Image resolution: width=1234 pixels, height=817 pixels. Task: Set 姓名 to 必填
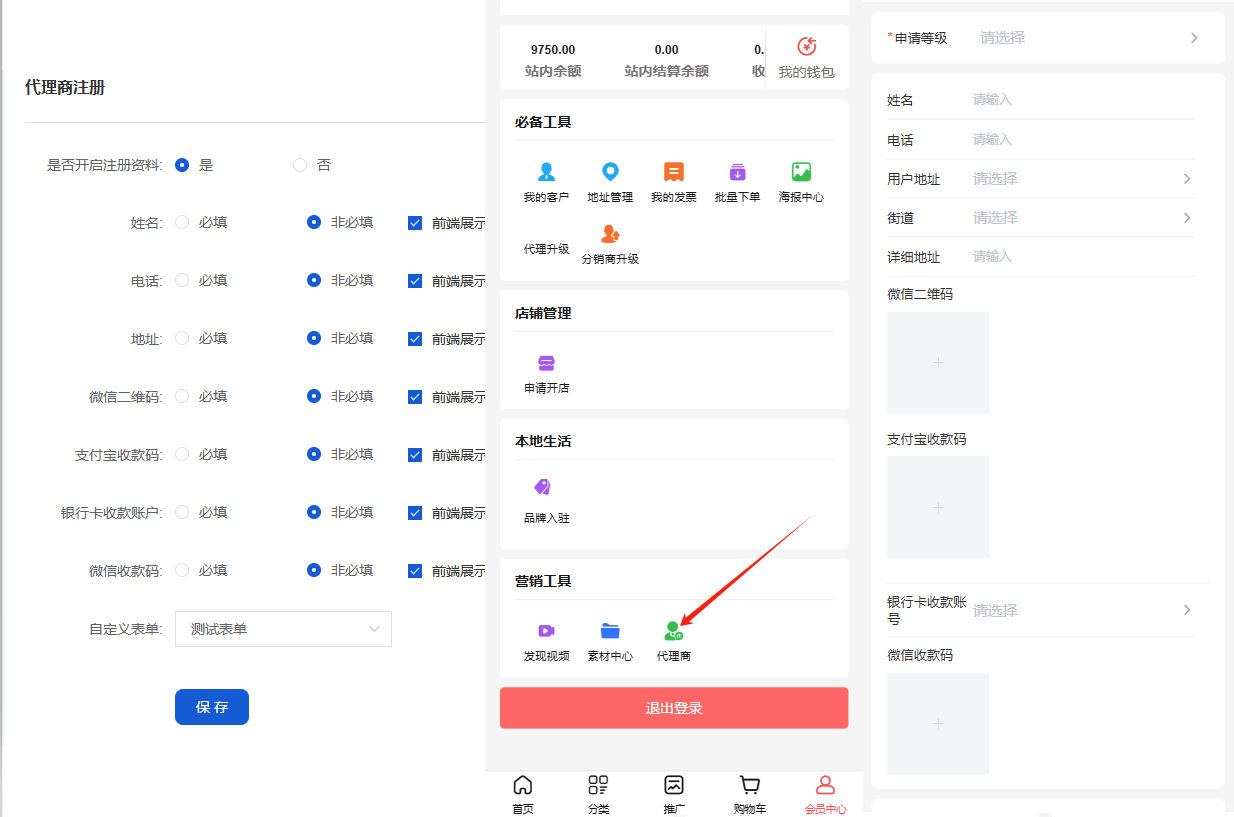(x=182, y=222)
